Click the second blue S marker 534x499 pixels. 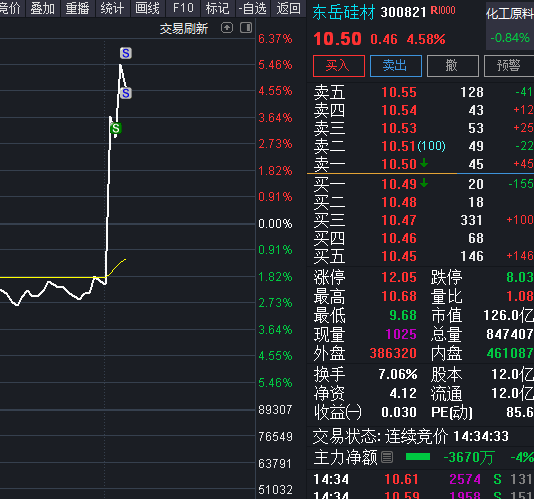pyautogui.click(x=126, y=93)
